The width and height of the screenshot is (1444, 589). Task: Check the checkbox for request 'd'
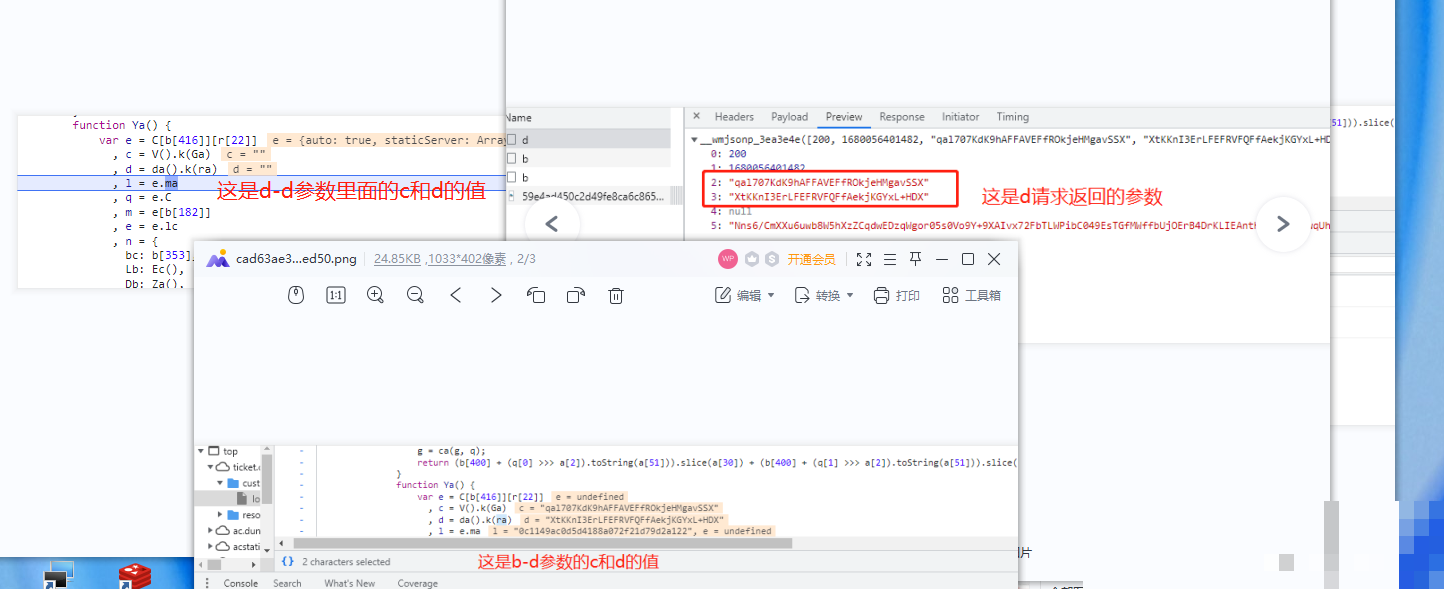(x=512, y=140)
